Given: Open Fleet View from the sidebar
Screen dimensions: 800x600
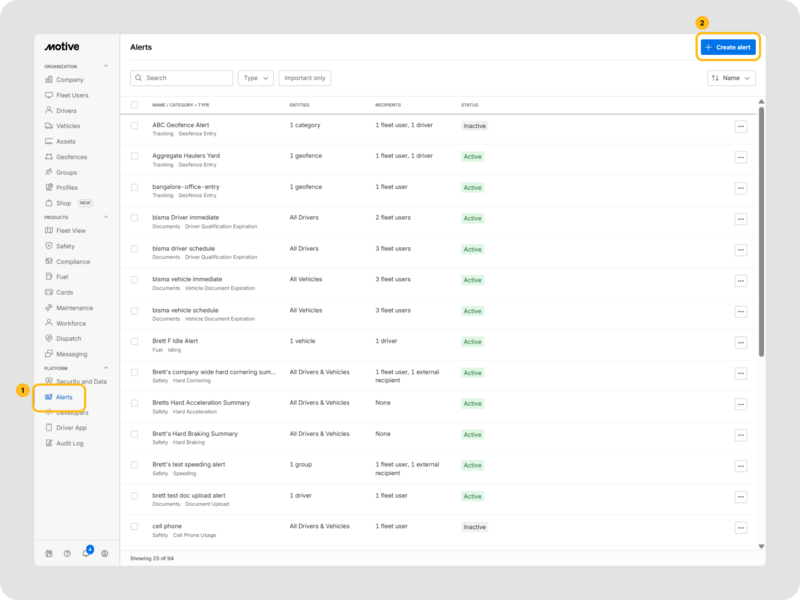Looking at the screenshot, I should 70,230.
